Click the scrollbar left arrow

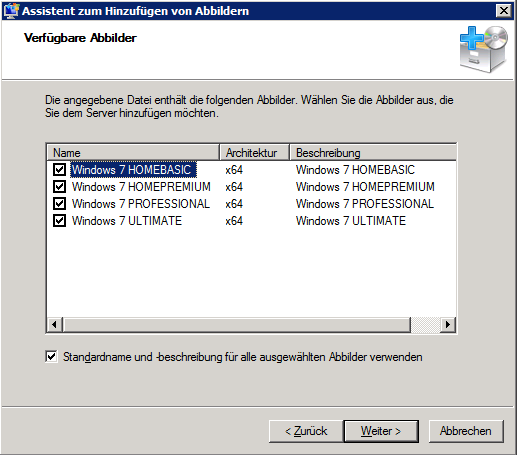(54, 324)
